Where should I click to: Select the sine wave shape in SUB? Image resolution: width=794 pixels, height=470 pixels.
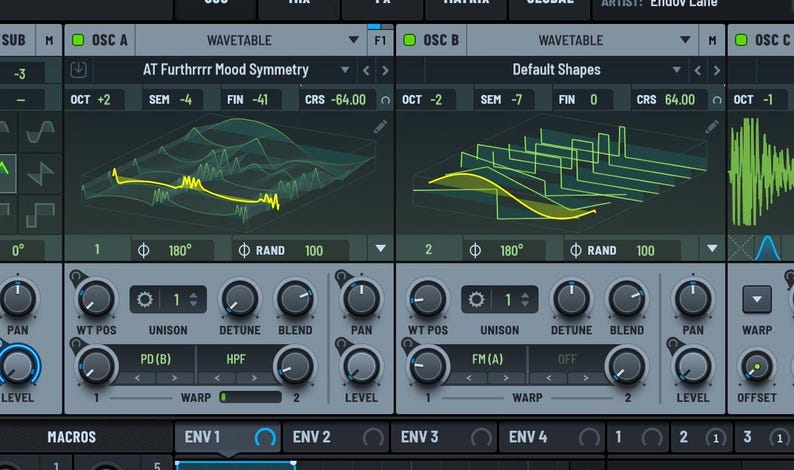tap(41, 133)
